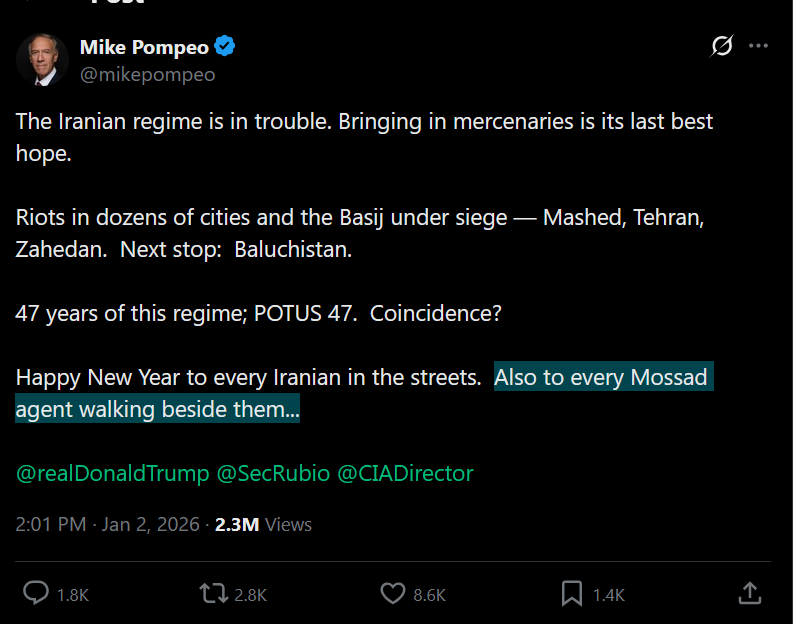Click the 2.3M Views count

[x=263, y=525]
